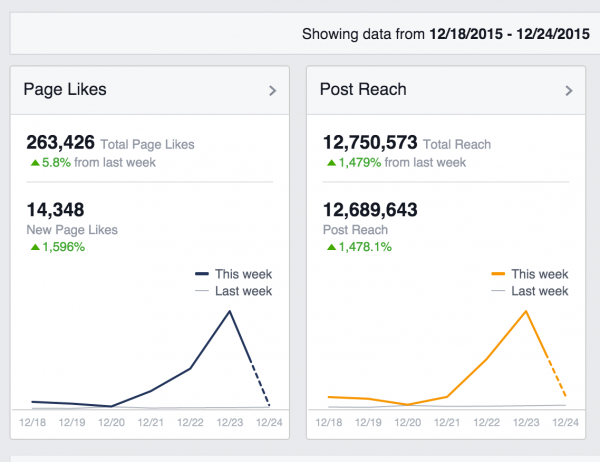Click green up arrow beside 5.8%

(36, 162)
